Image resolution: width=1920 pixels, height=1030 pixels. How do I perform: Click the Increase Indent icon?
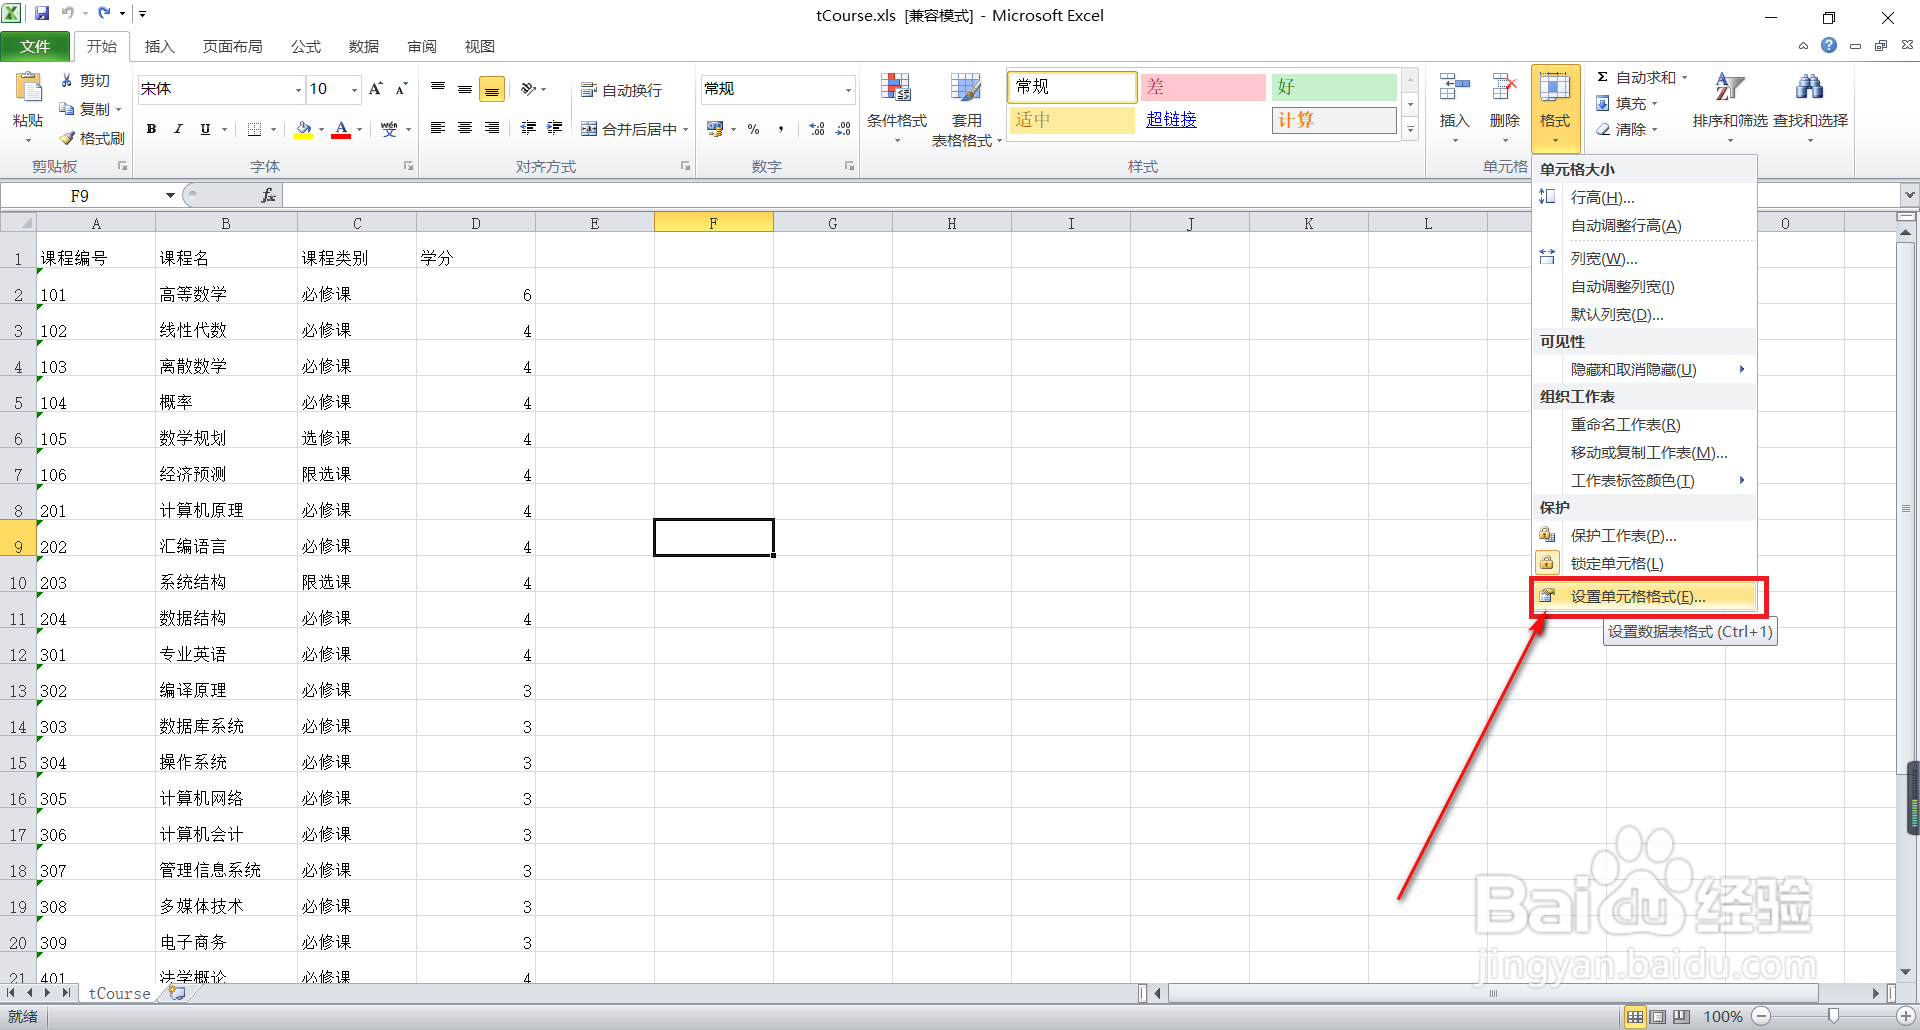(x=555, y=128)
